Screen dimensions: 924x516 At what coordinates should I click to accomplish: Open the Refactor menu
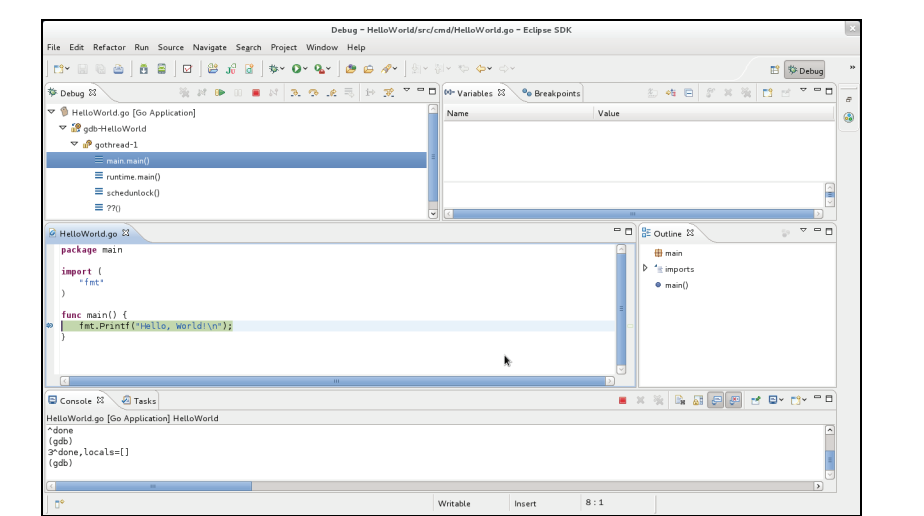click(x=109, y=47)
